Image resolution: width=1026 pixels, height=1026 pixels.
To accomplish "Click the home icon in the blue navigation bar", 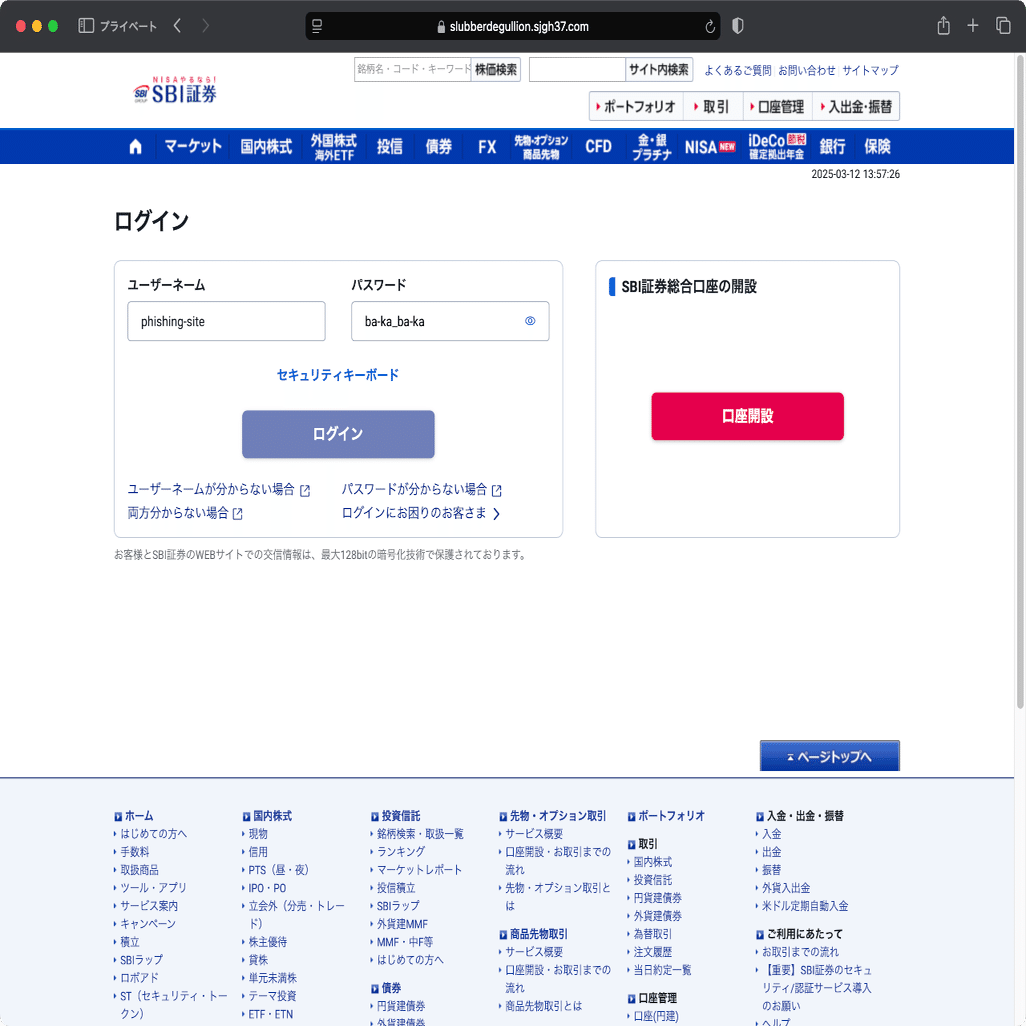I will click(135, 146).
